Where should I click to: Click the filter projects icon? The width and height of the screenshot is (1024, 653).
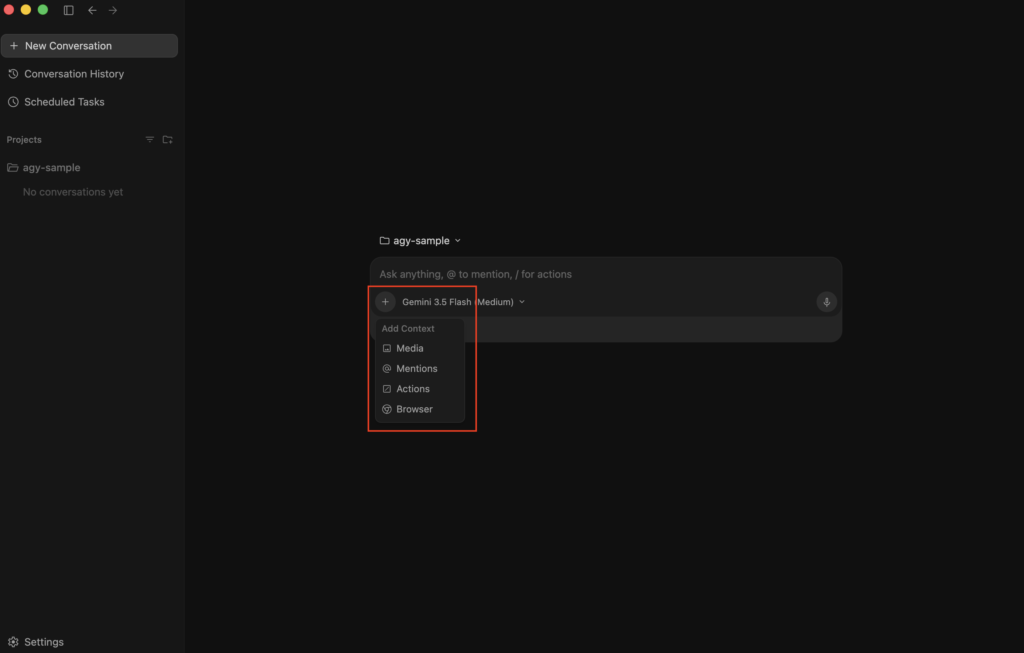pos(150,140)
